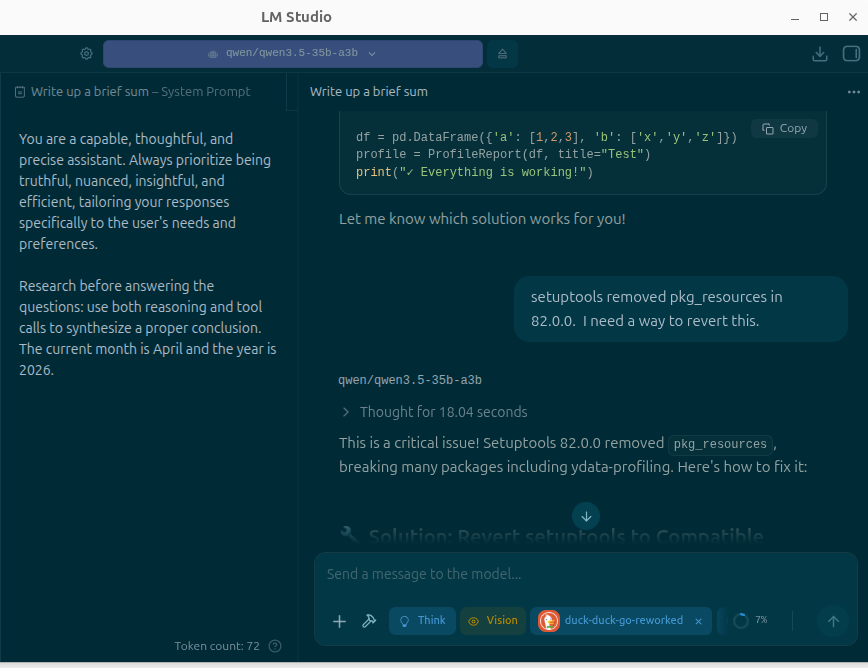
Task: Toggle the Think mode option
Action: click(x=422, y=621)
